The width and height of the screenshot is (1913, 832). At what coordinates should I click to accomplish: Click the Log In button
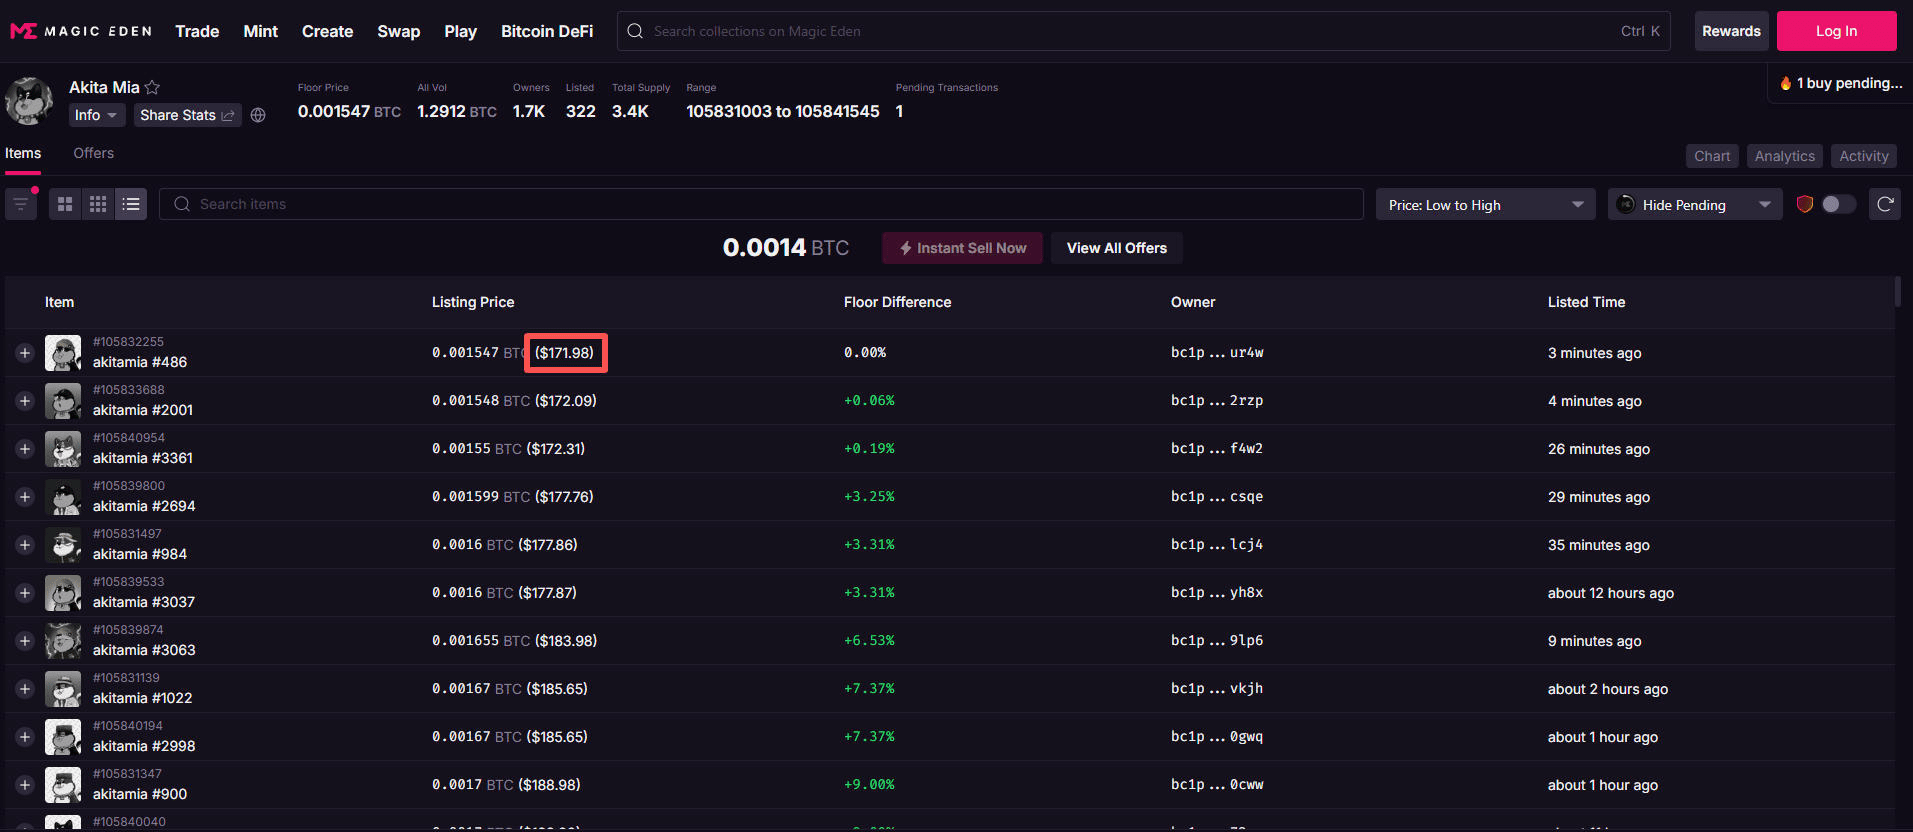point(1836,31)
